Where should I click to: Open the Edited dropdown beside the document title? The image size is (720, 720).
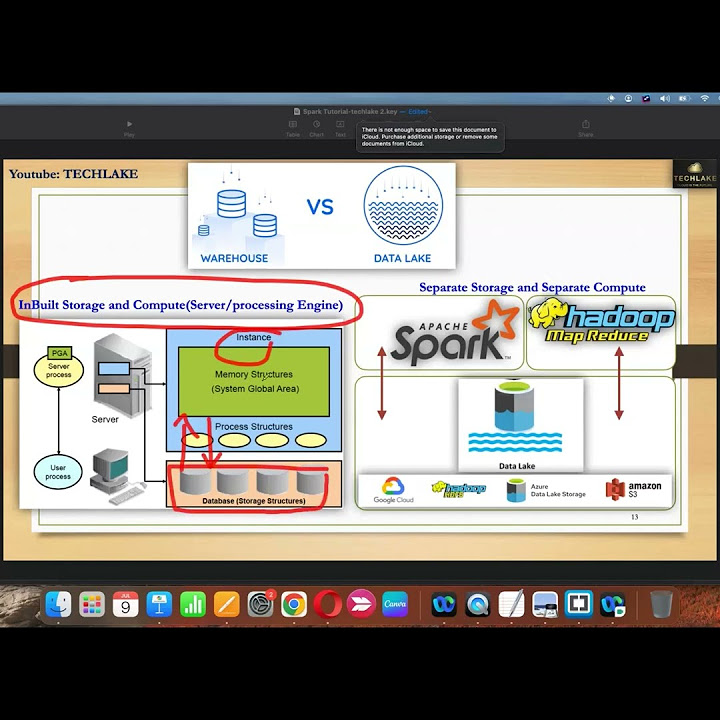click(x=420, y=112)
